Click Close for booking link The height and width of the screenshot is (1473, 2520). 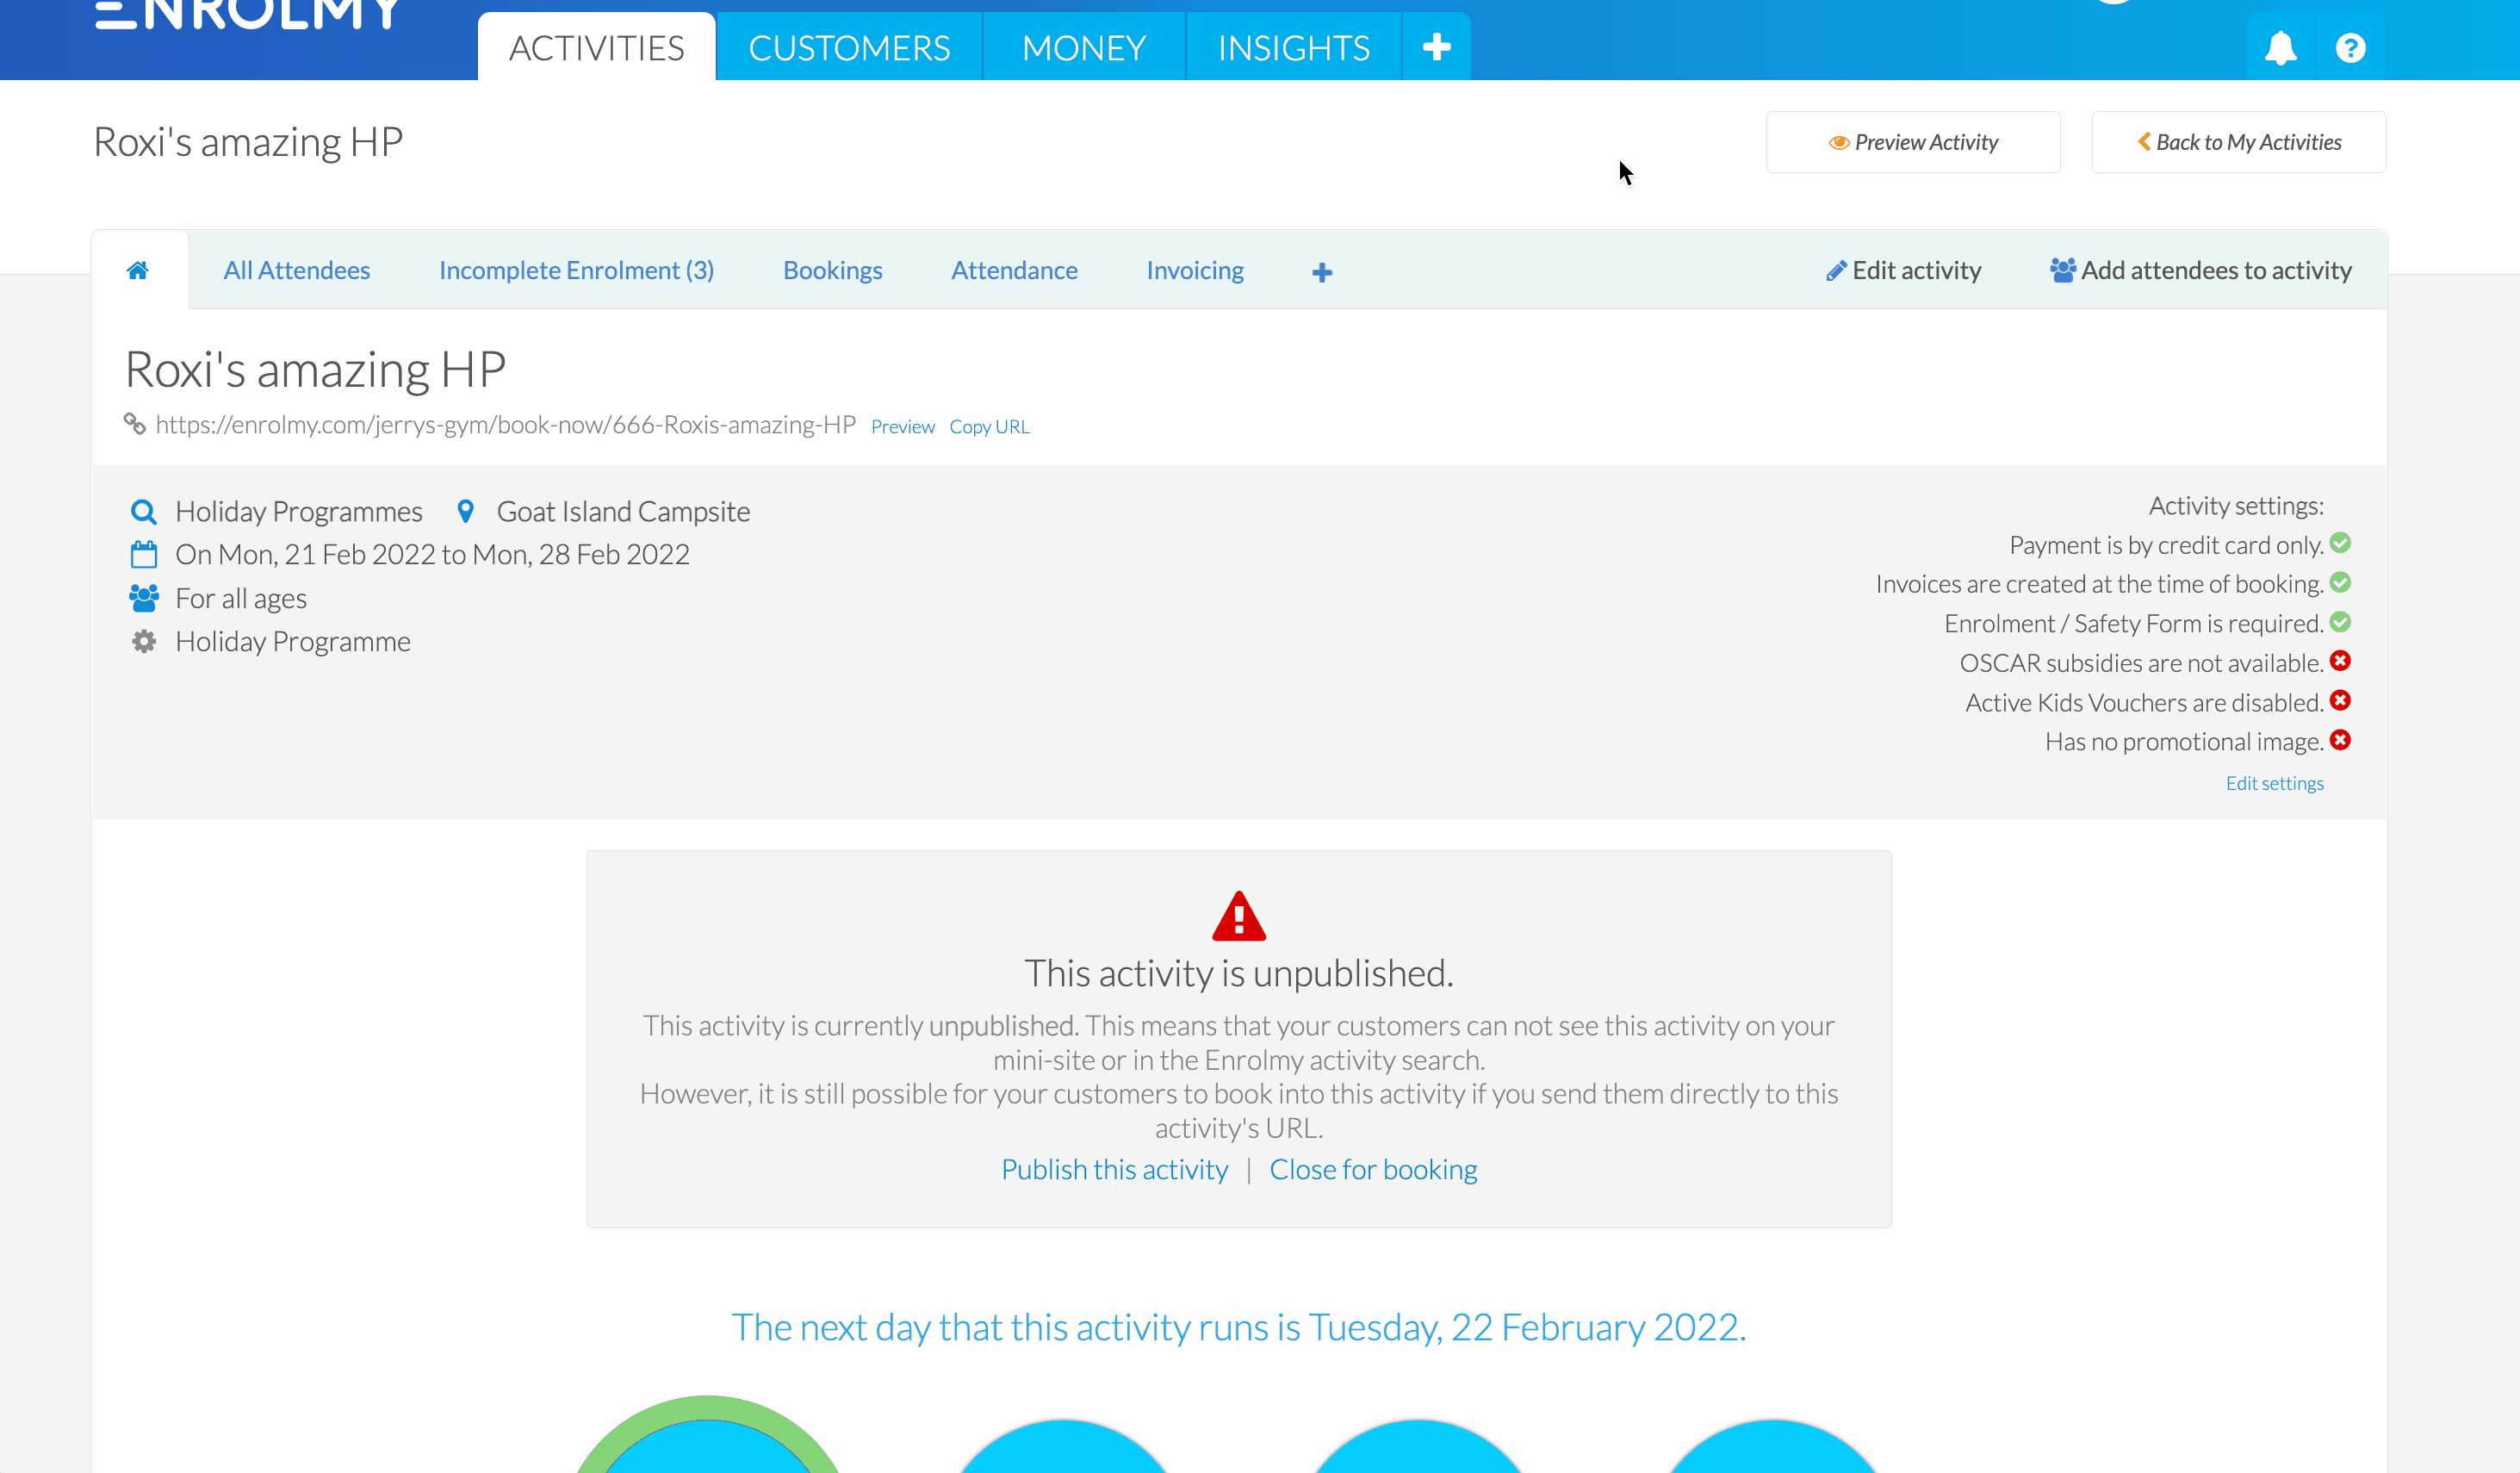[x=1373, y=1169]
